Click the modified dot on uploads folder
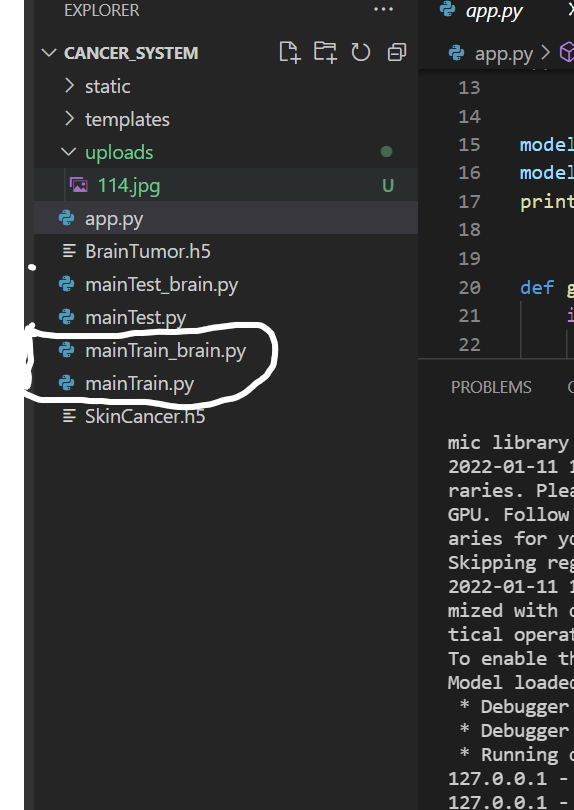The height and width of the screenshot is (810, 574). tap(386, 152)
